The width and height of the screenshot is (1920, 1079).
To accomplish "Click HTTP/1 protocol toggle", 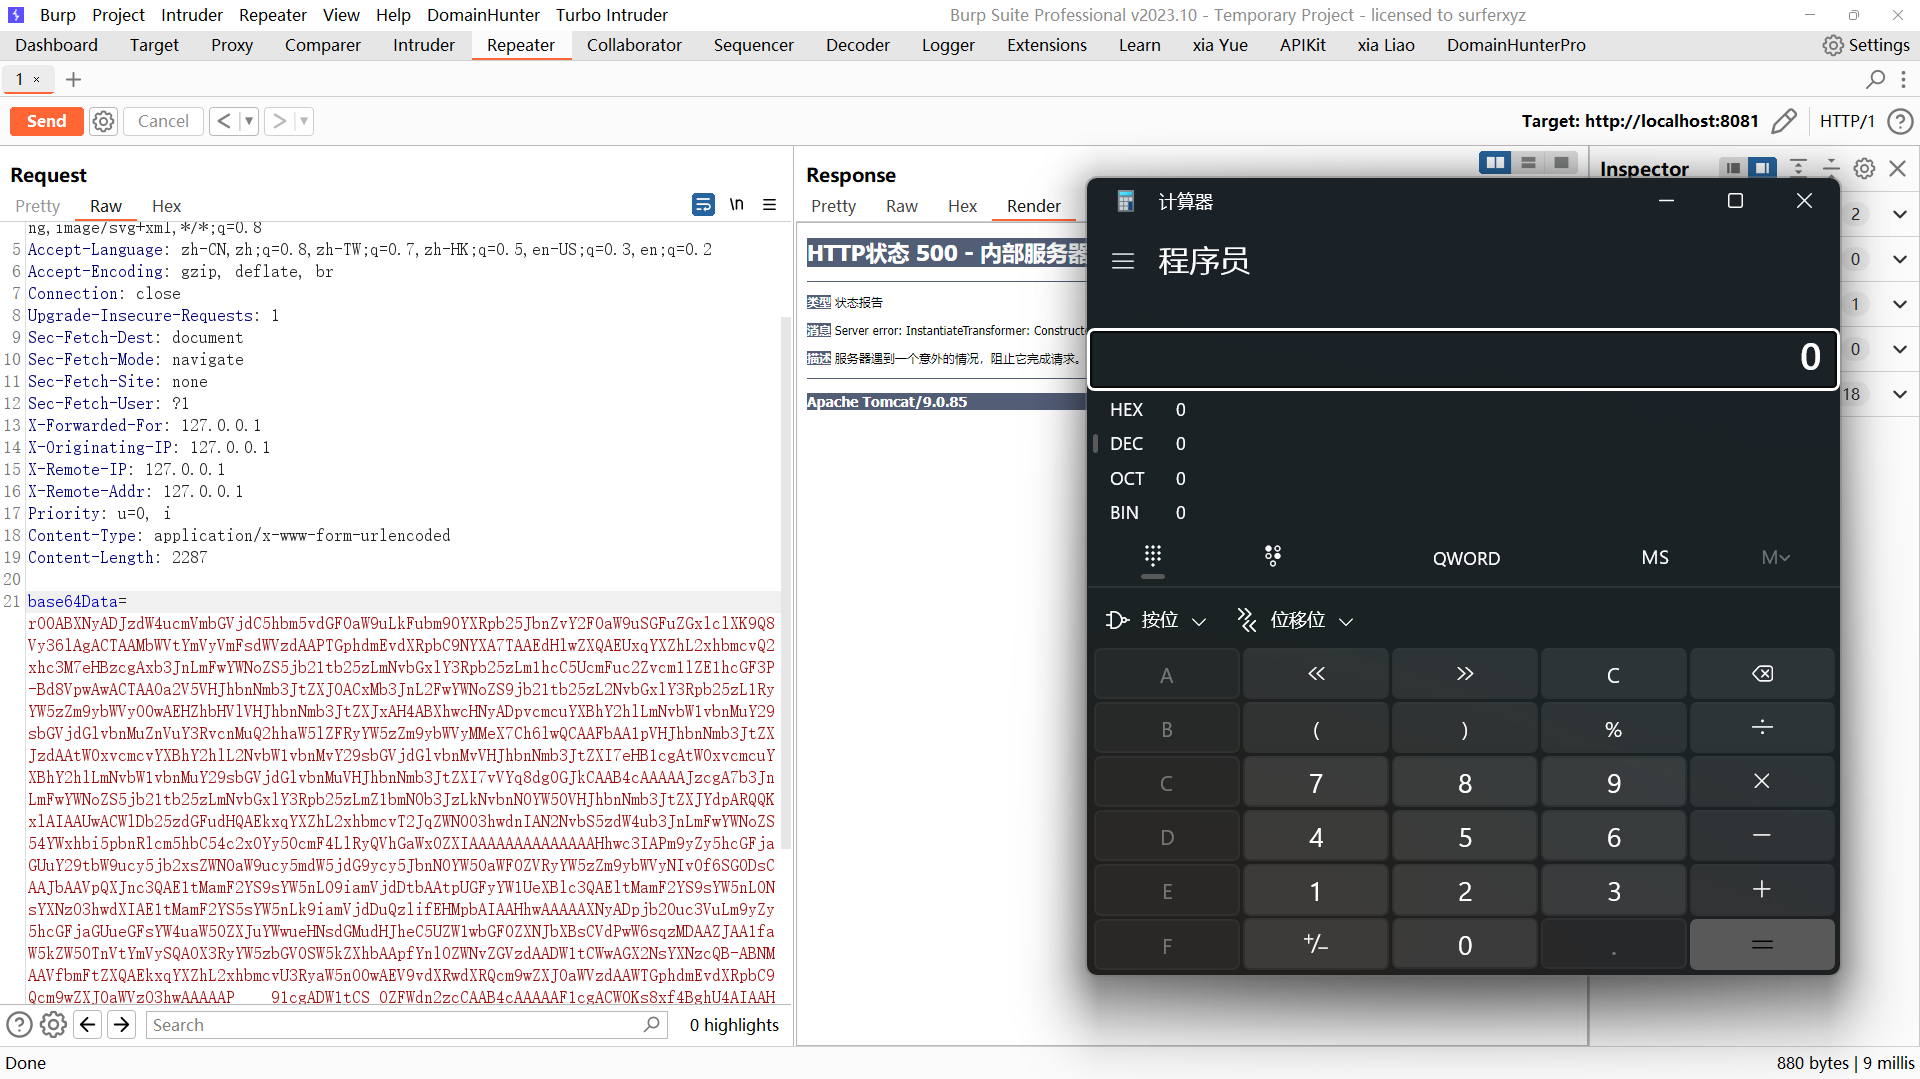I will tap(1846, 121).
